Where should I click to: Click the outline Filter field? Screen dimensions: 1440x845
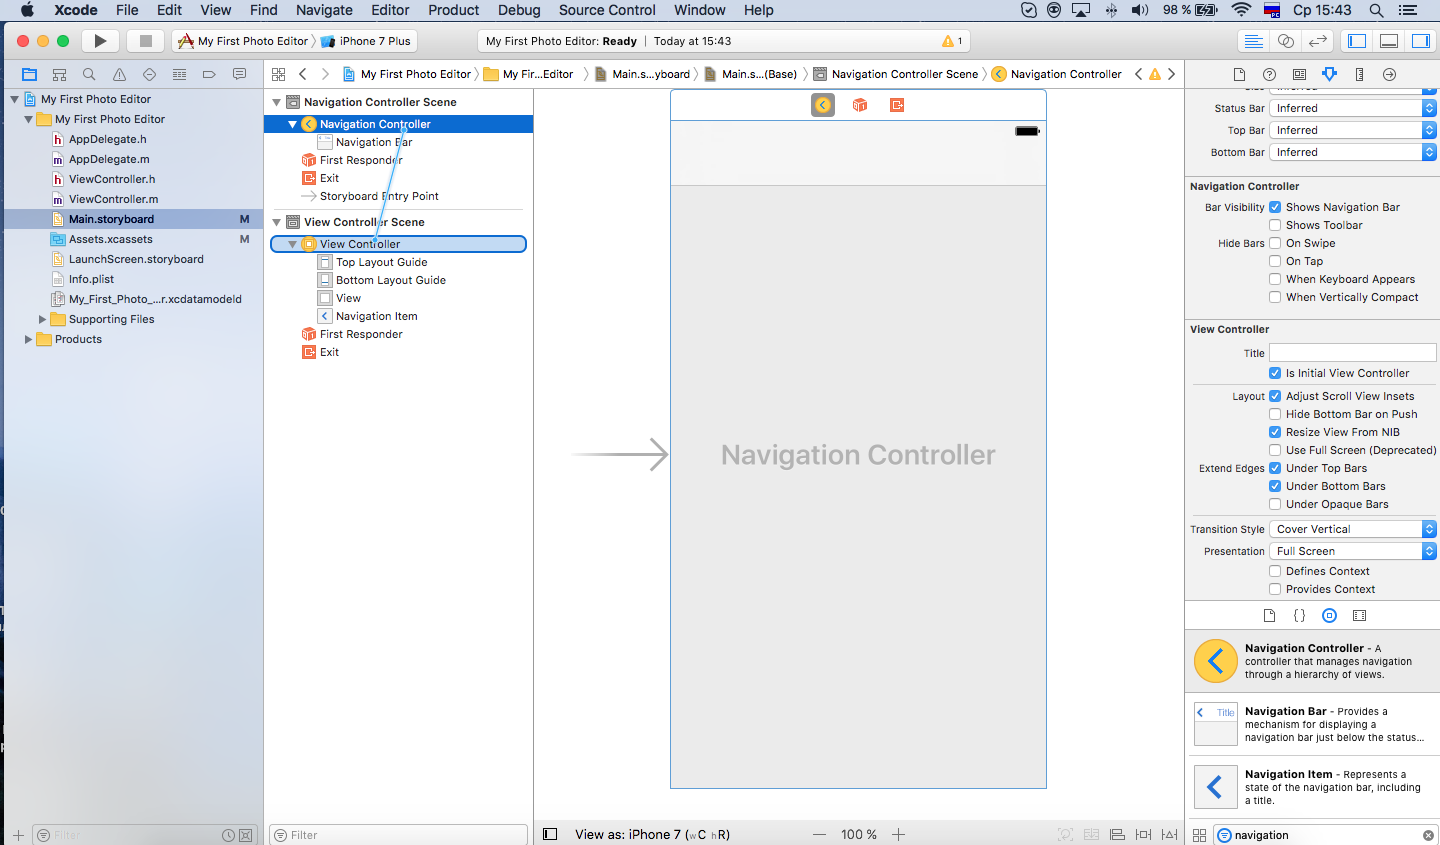(399, 835)
